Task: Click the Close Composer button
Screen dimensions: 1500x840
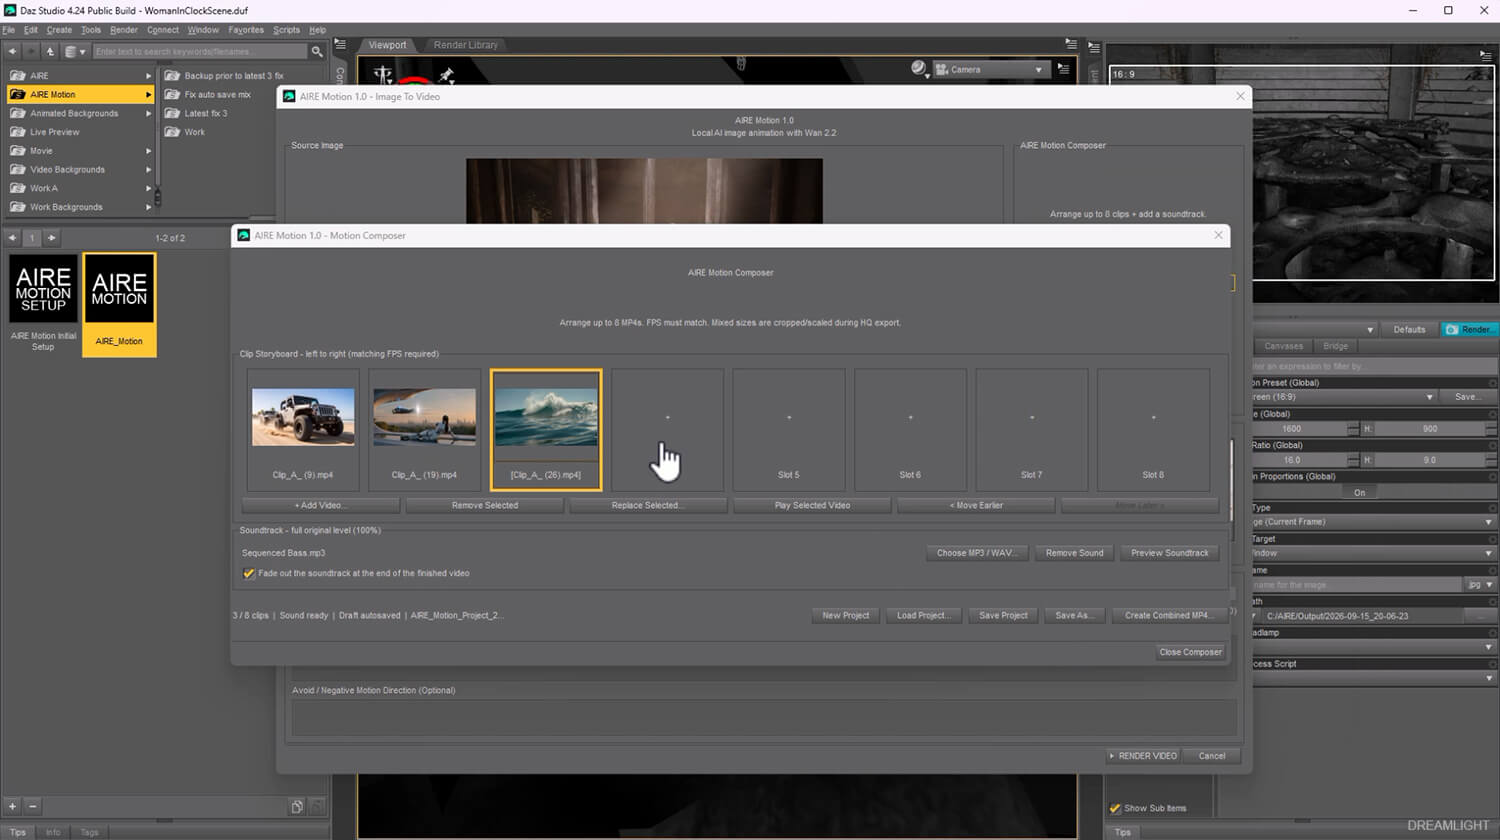Action: (1190, 652)
